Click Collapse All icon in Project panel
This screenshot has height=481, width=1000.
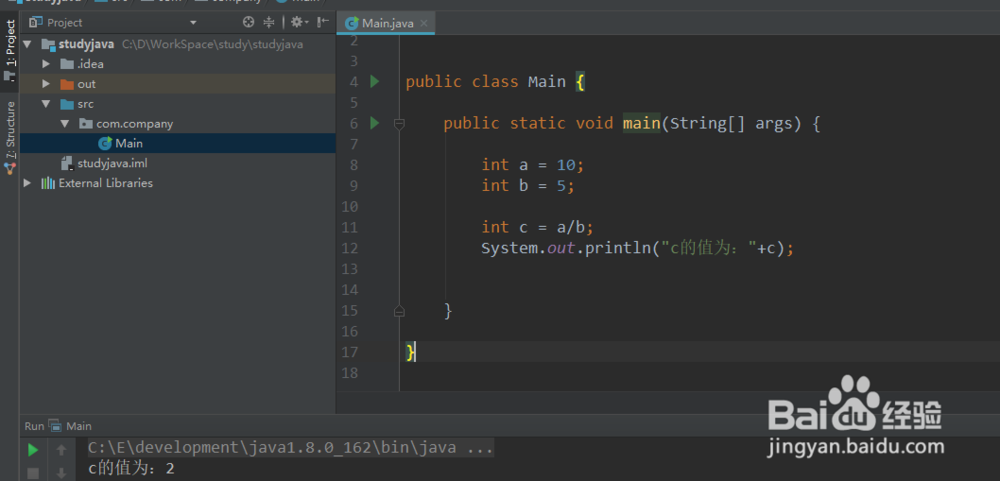click(268, 22)
